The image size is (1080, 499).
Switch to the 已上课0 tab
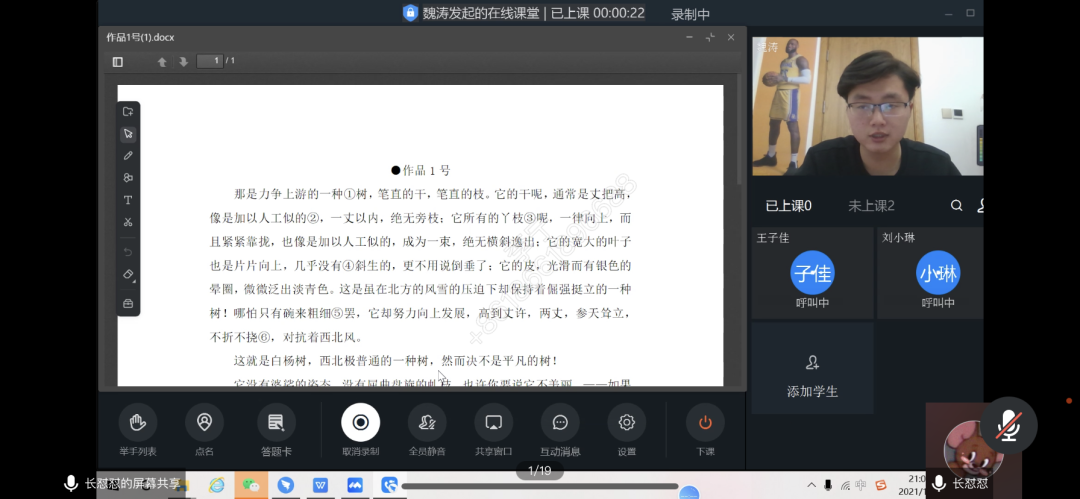788,206
